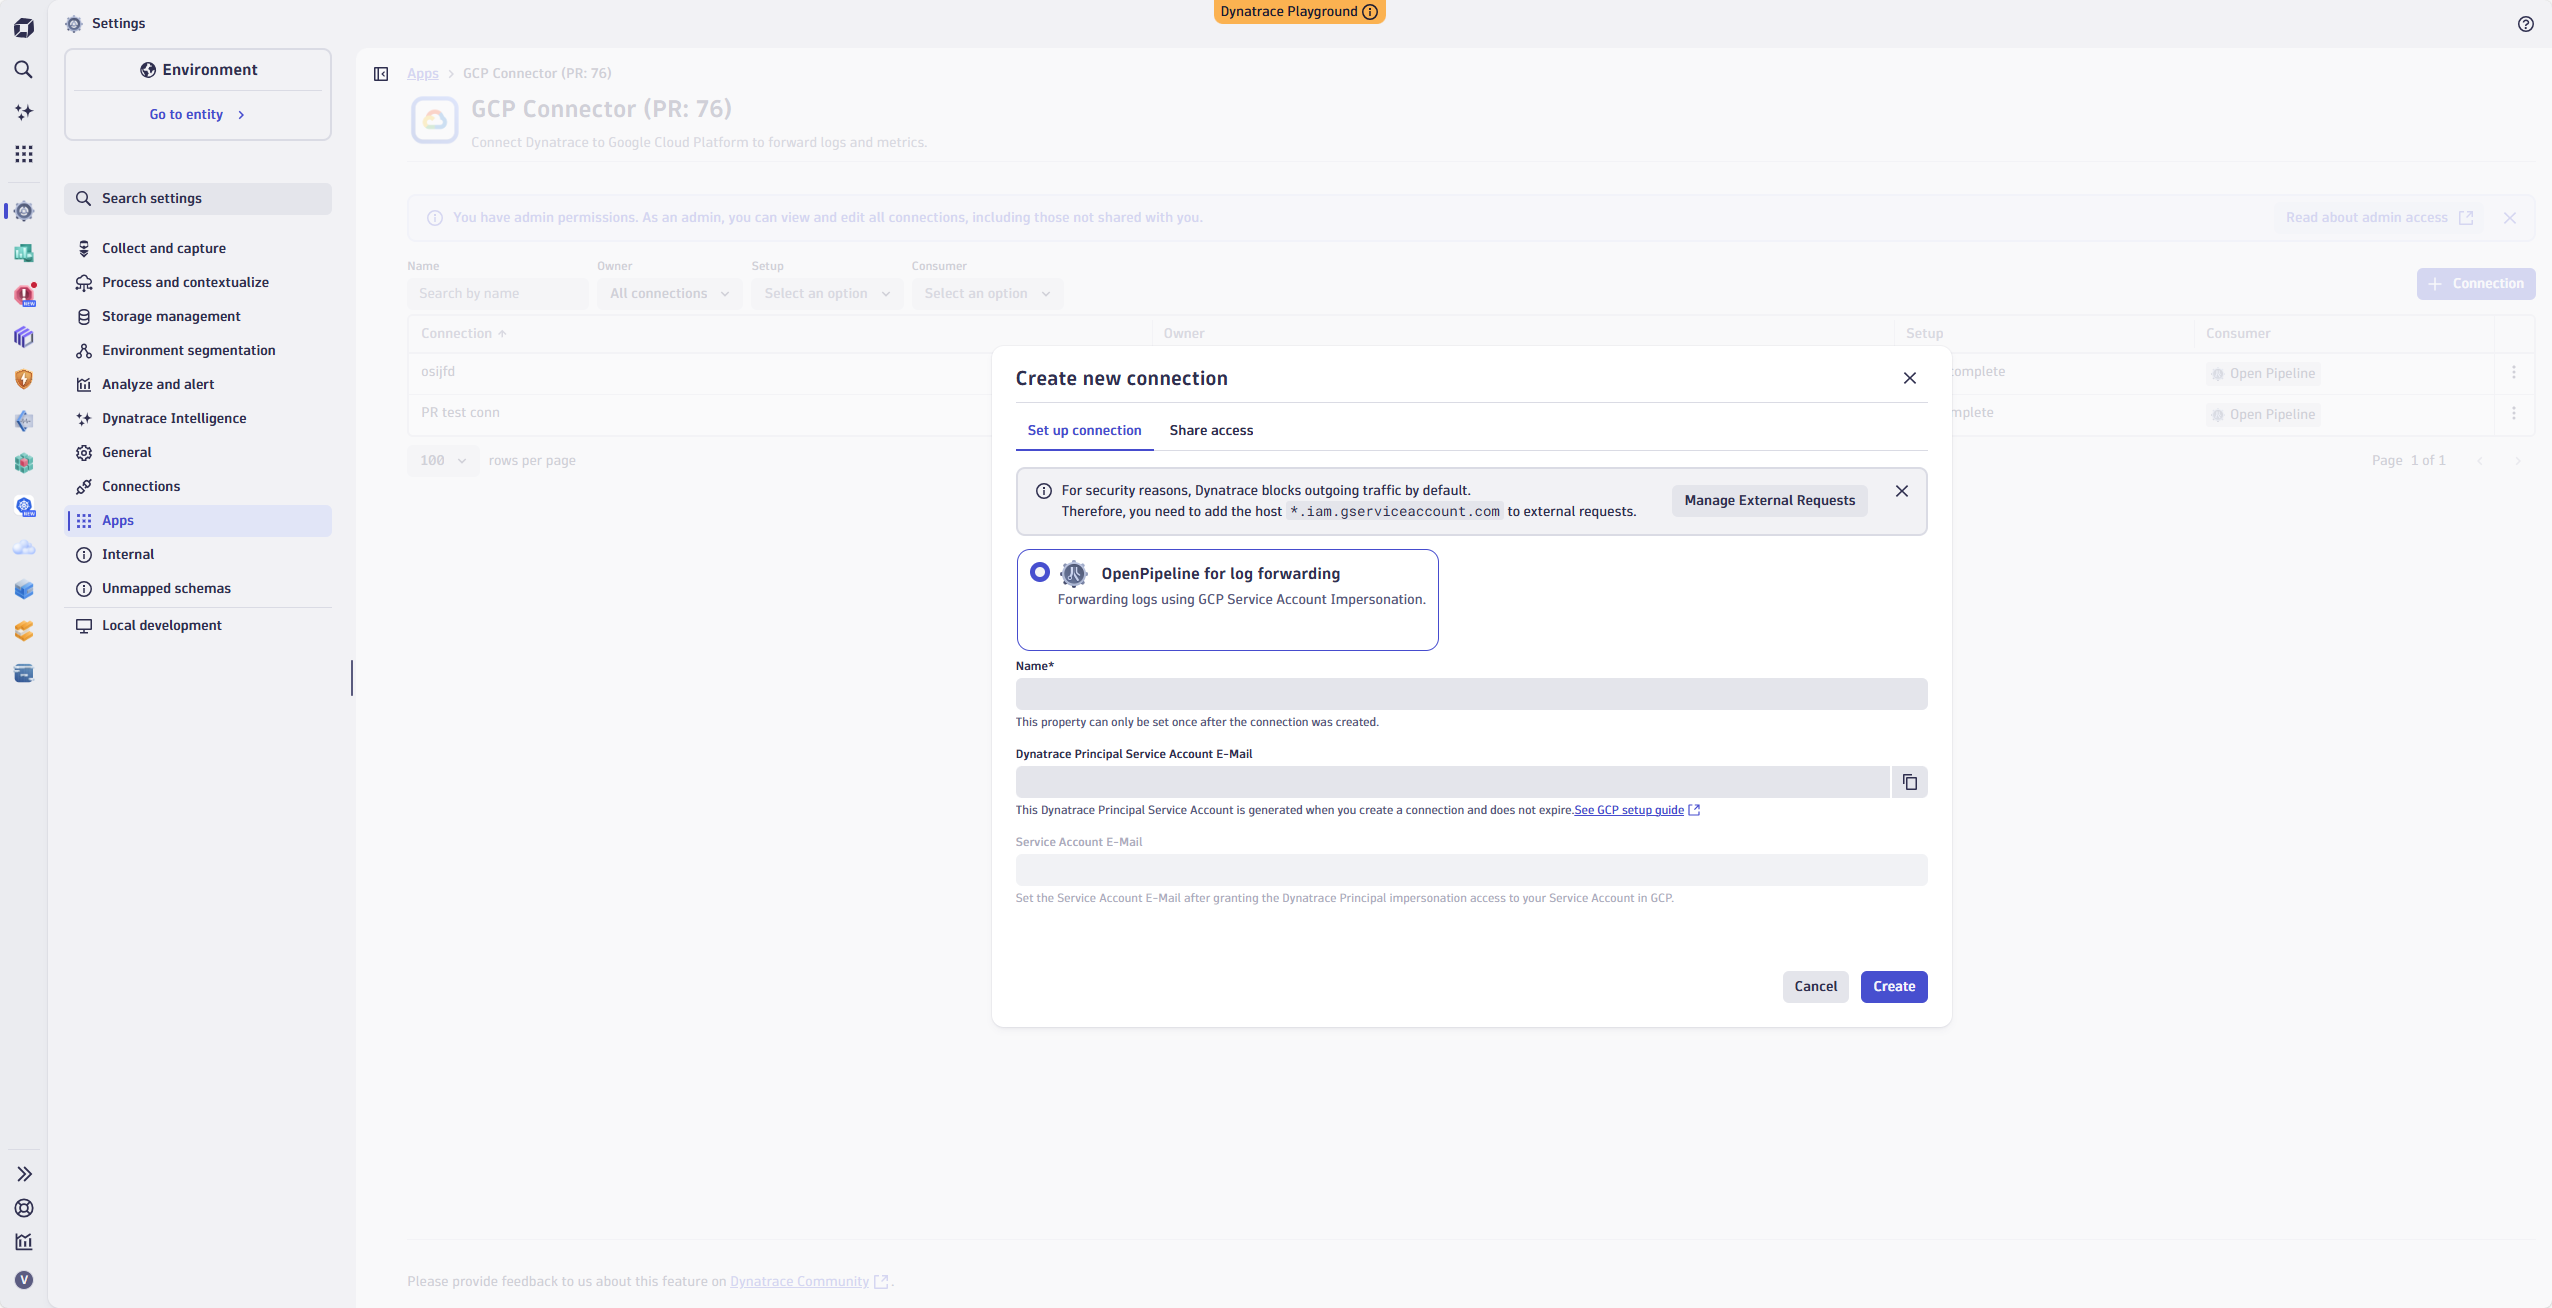This screenshot has width=2552, height=1308.
Task: Close the Create new connection dialog
Action: tap(1910, 378)
